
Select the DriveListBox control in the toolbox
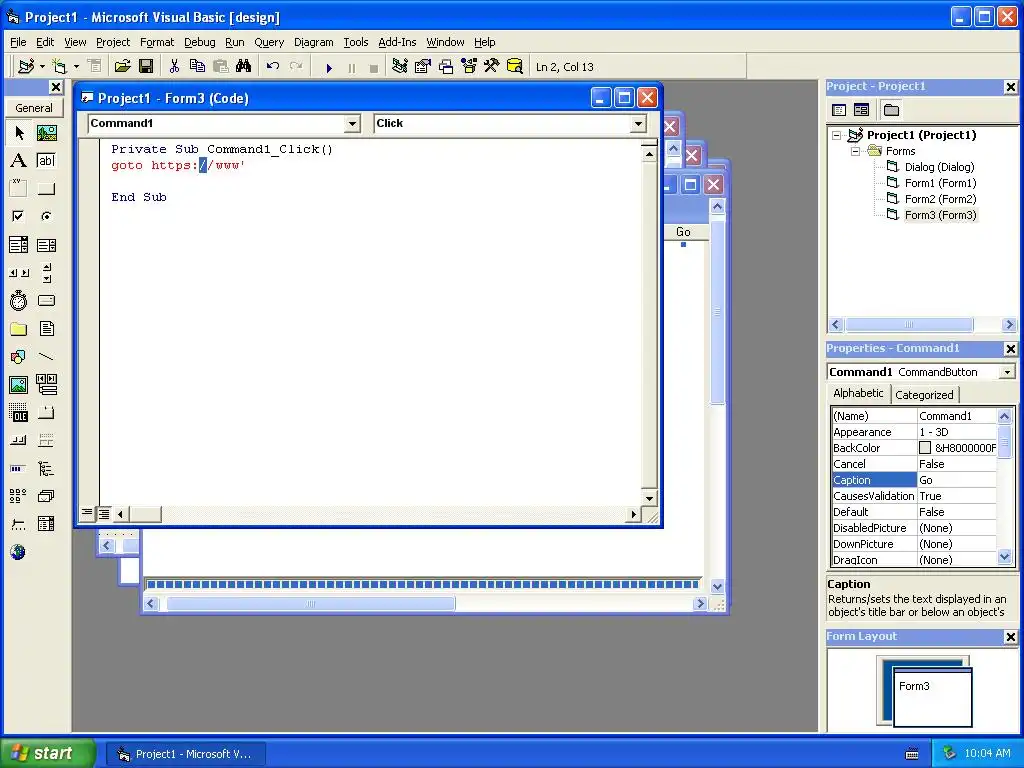pyautogui.click(x=46, y=300)
